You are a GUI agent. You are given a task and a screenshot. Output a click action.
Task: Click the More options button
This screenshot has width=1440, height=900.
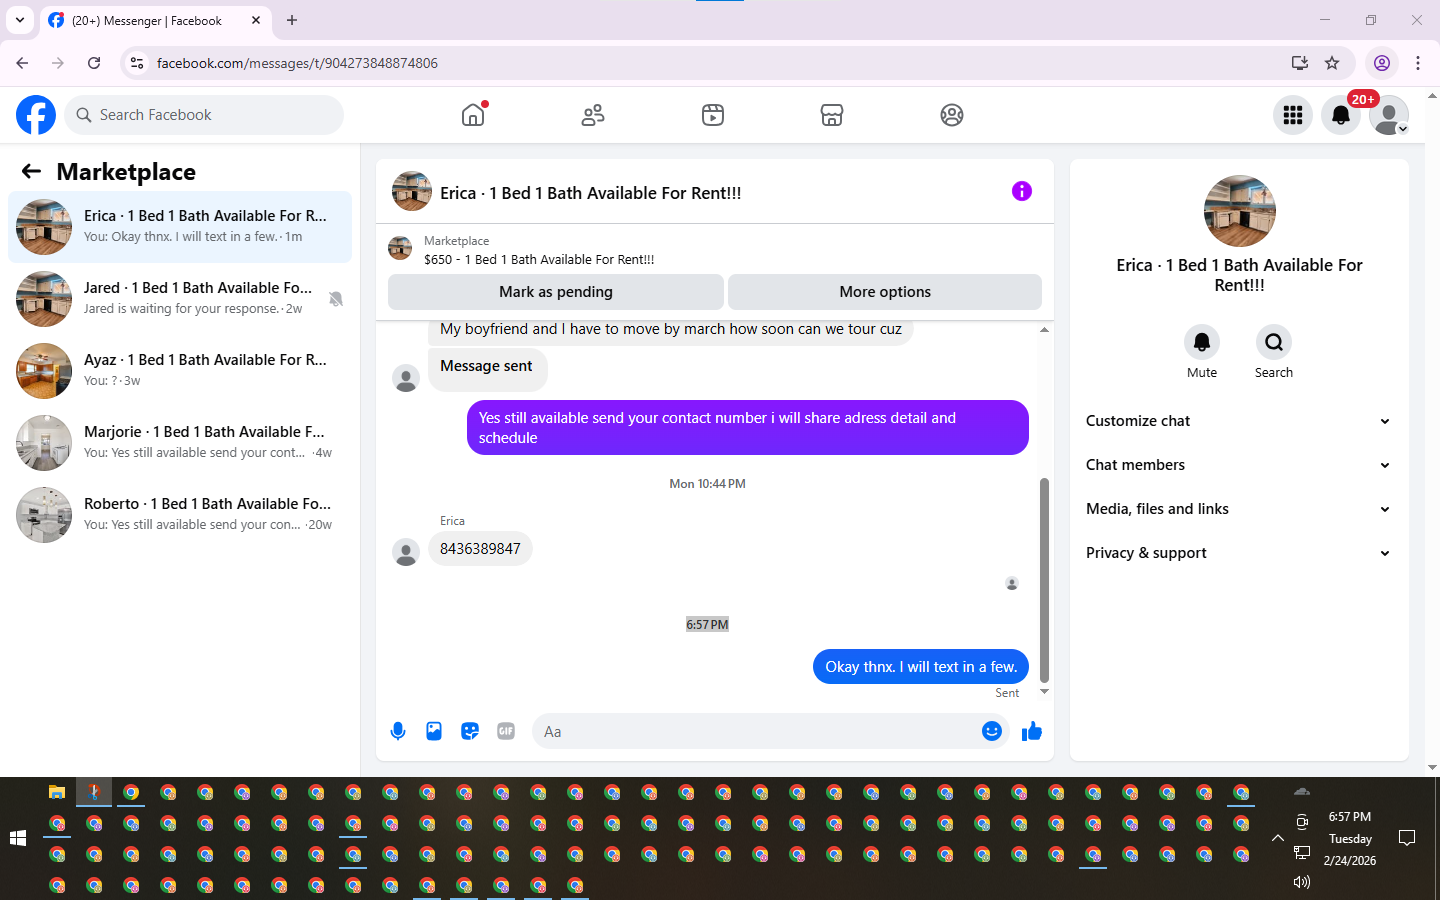[x=885, y=292]
